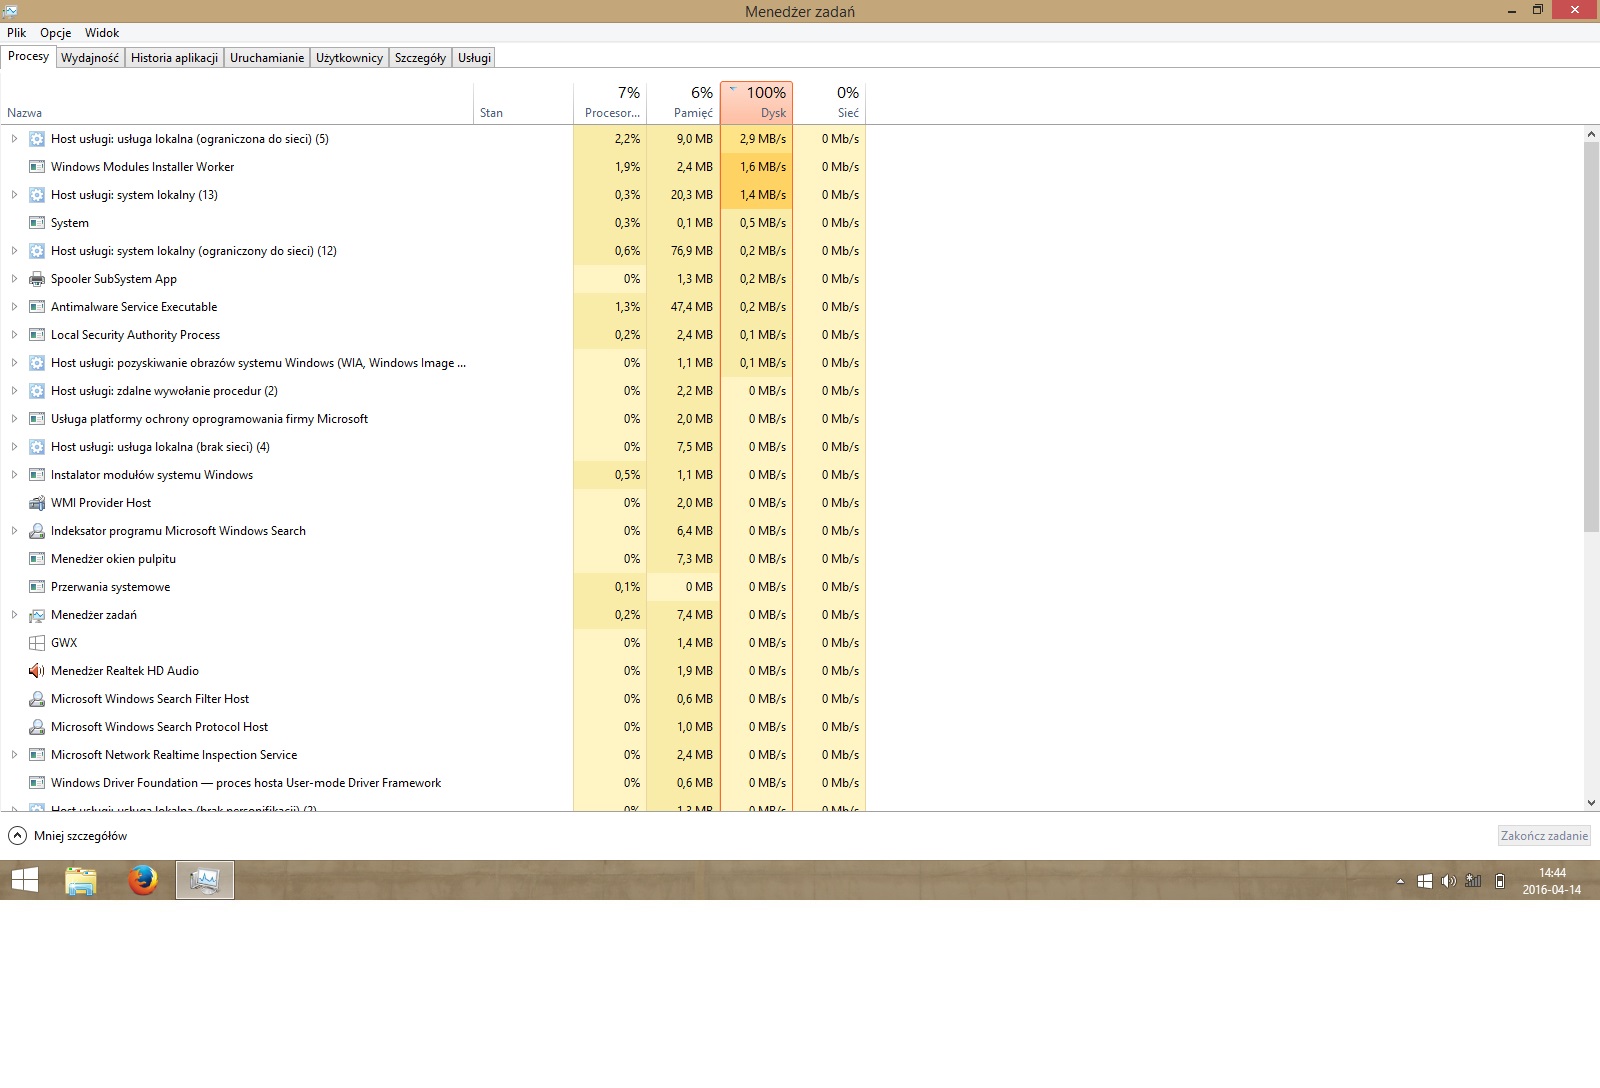The width and height of the screenshot is (1600, 1088).
Task: Click the Przerwania systemowe icon
Action: pyautogui.click(x=37, y=587)
